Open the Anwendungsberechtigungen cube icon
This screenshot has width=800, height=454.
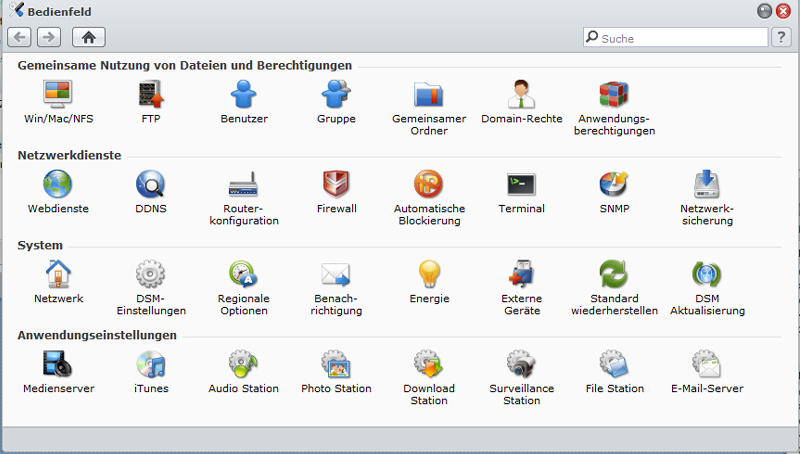coord(614,94)
